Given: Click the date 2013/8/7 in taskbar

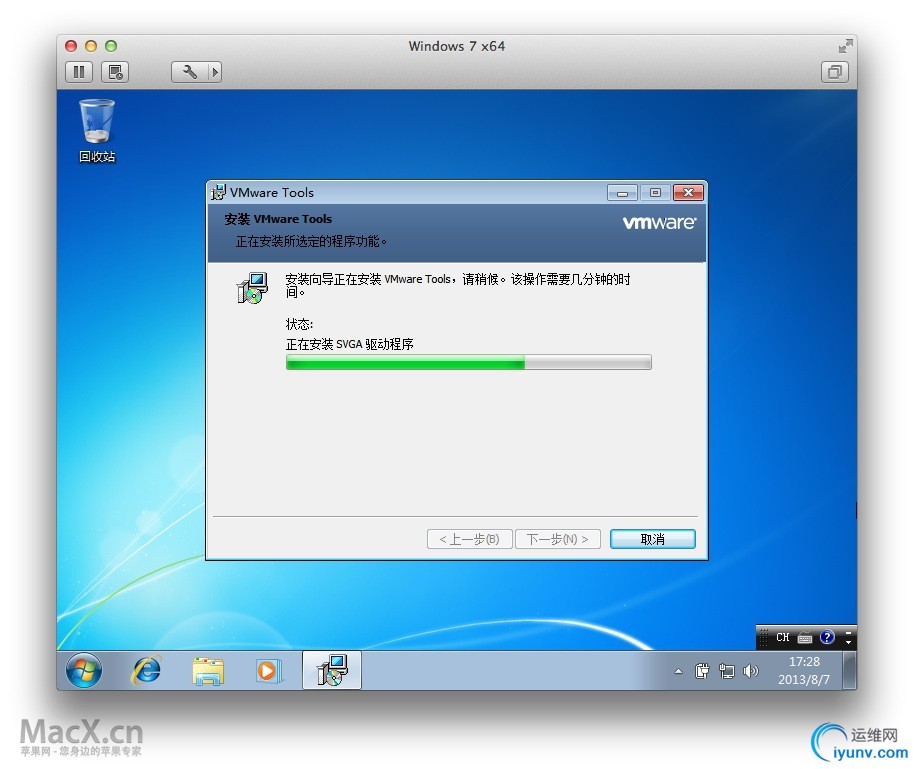Looking at the screenshot, I should point(804,680).
